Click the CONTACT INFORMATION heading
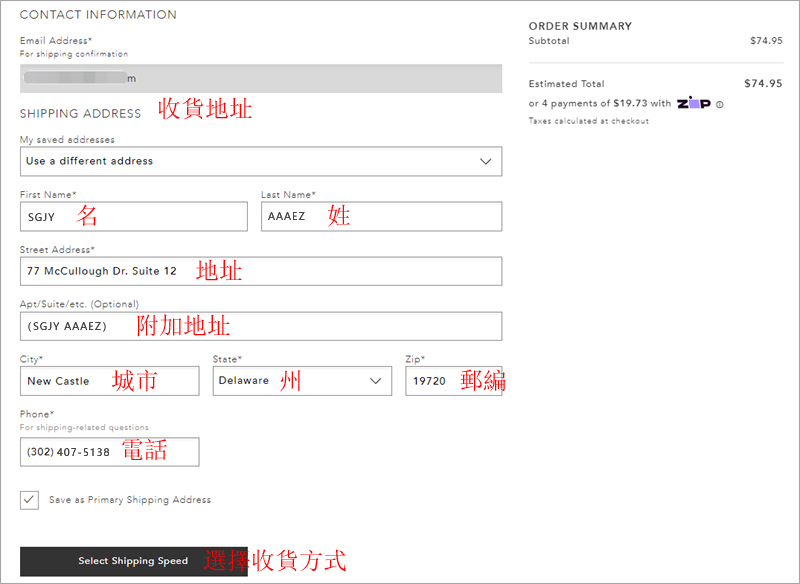Viewport: 800px width, 584px height. pos(98,14)
